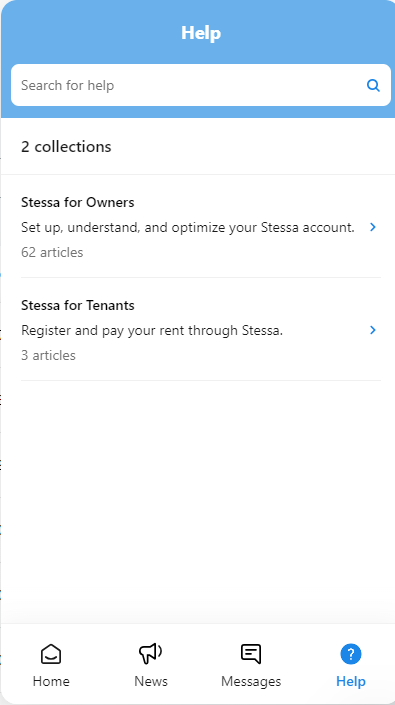This screenshot has height=705, width=395.
Task: Click the 3 articles count text
Action: tap(48, 355)
